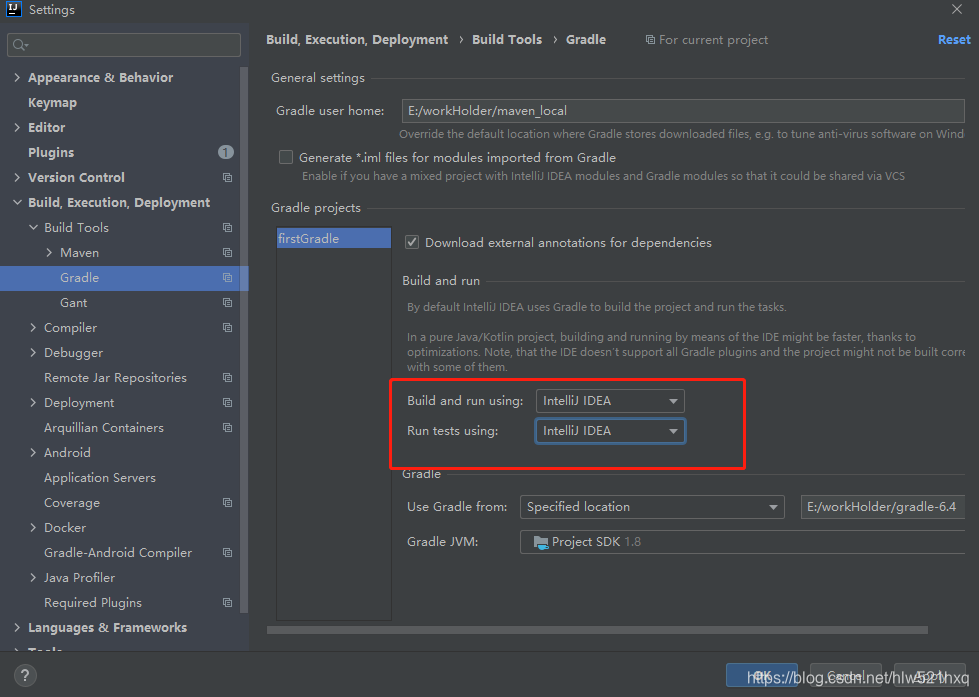Click project-level icon beside Version Control
The image size is (979, 697).
point(227,177)
